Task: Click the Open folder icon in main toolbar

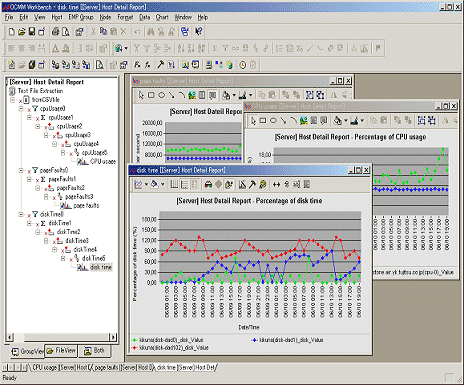Action: pyautogui.click(x=21, y=32)
